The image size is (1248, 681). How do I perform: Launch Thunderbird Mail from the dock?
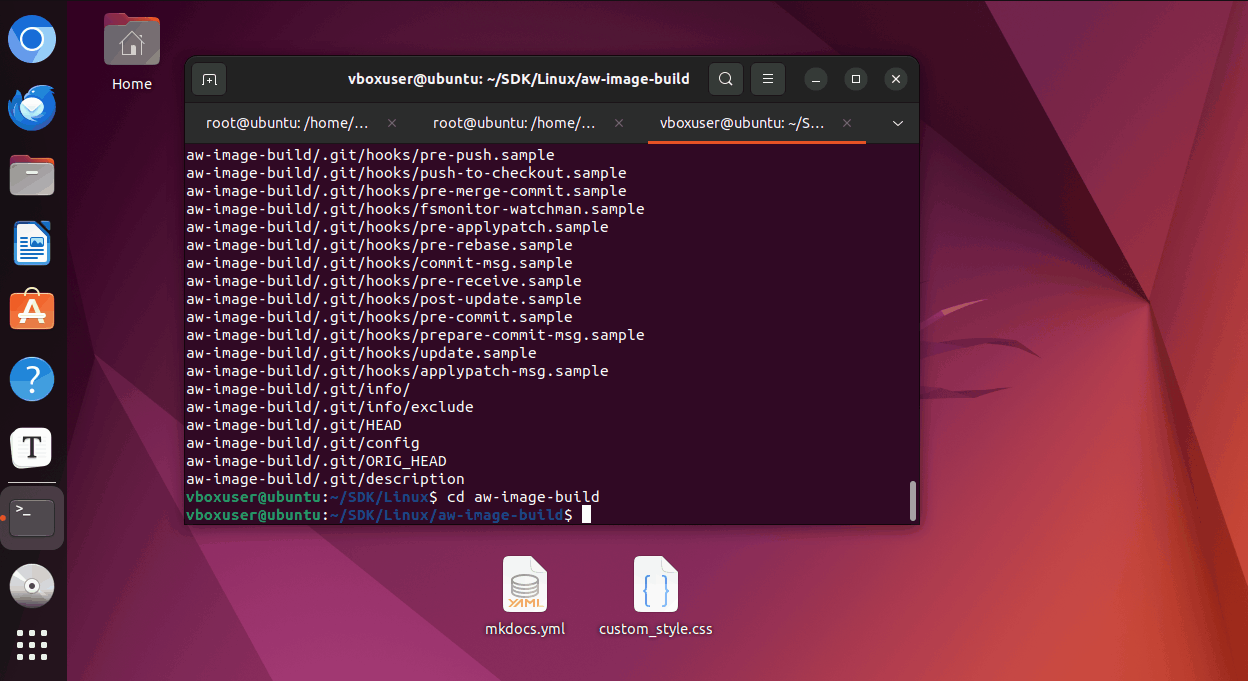point(32,107)
